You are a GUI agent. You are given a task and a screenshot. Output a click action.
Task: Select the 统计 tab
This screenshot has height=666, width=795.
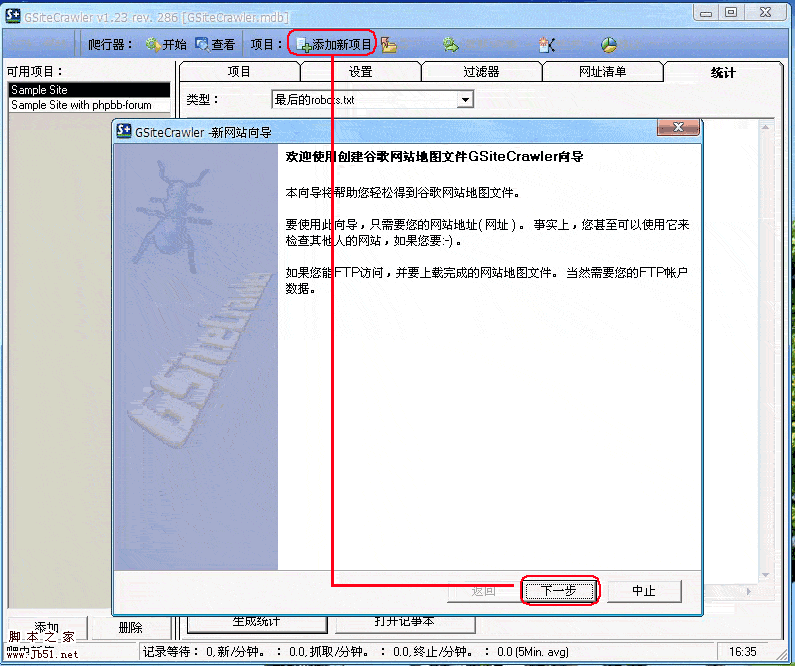point(723,72)
